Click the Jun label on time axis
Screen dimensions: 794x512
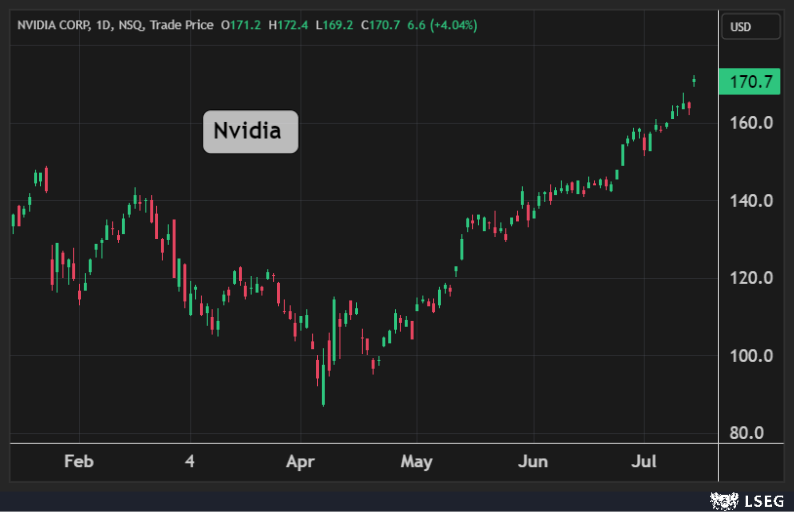tap(533, 461)
